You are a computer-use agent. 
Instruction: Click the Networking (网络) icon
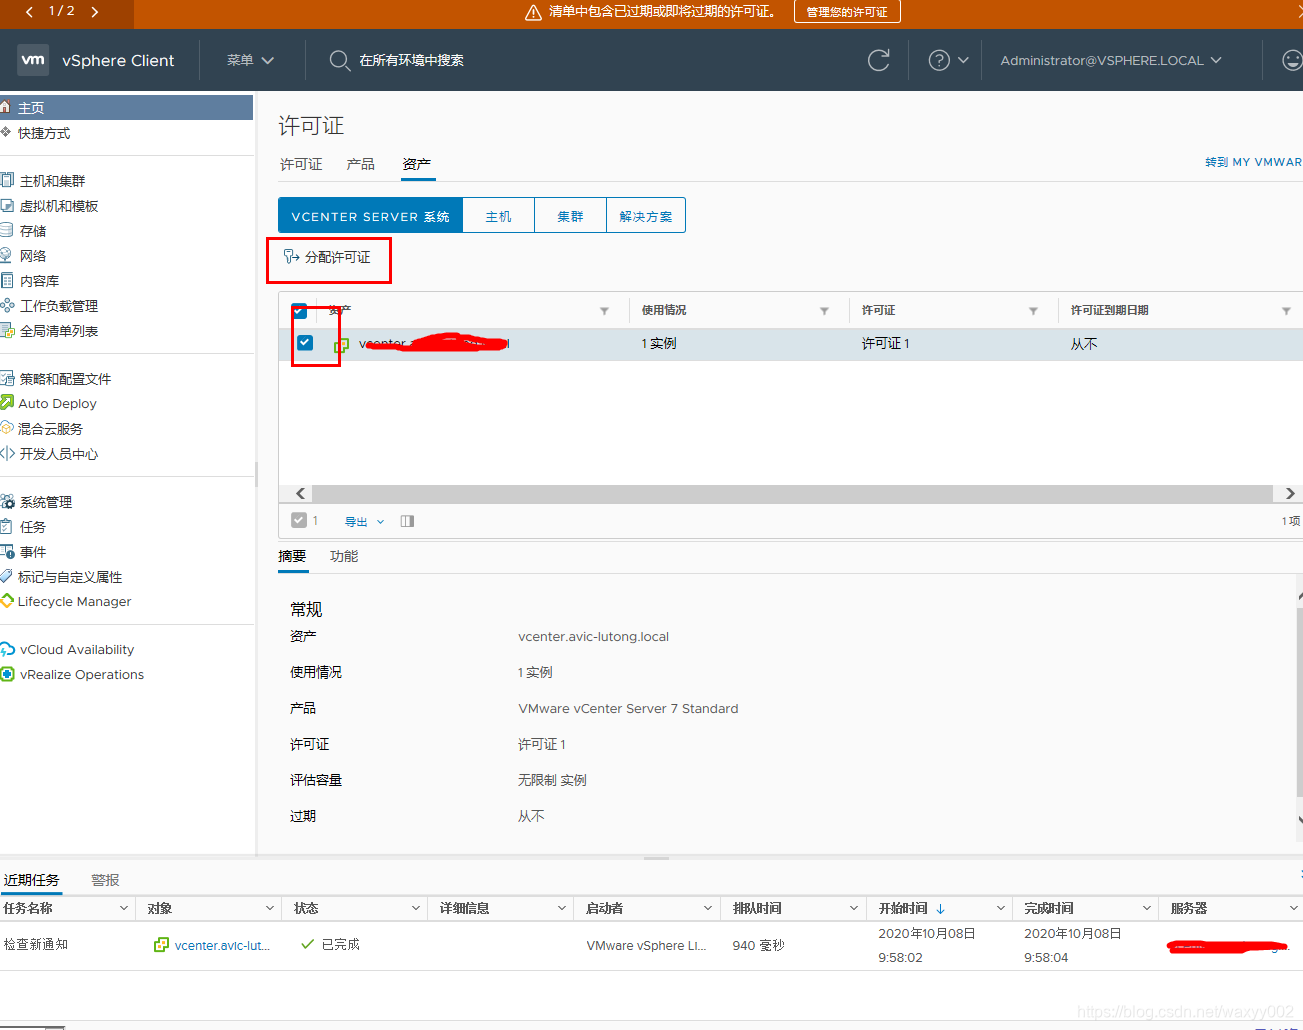(7, 255)
